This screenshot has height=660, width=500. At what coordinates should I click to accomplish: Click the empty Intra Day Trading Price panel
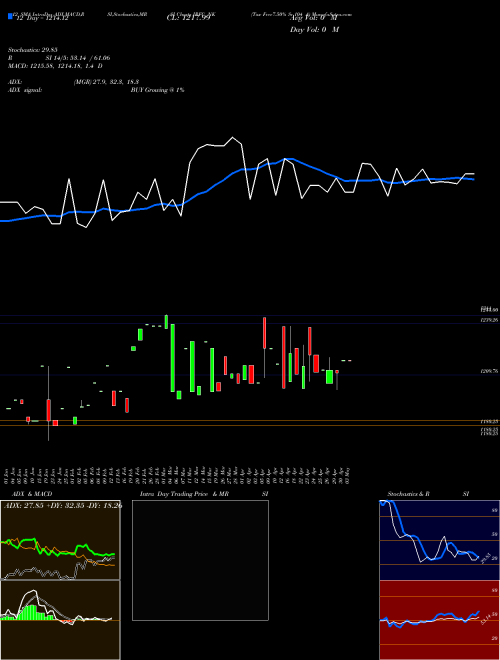tap(200, 560)
